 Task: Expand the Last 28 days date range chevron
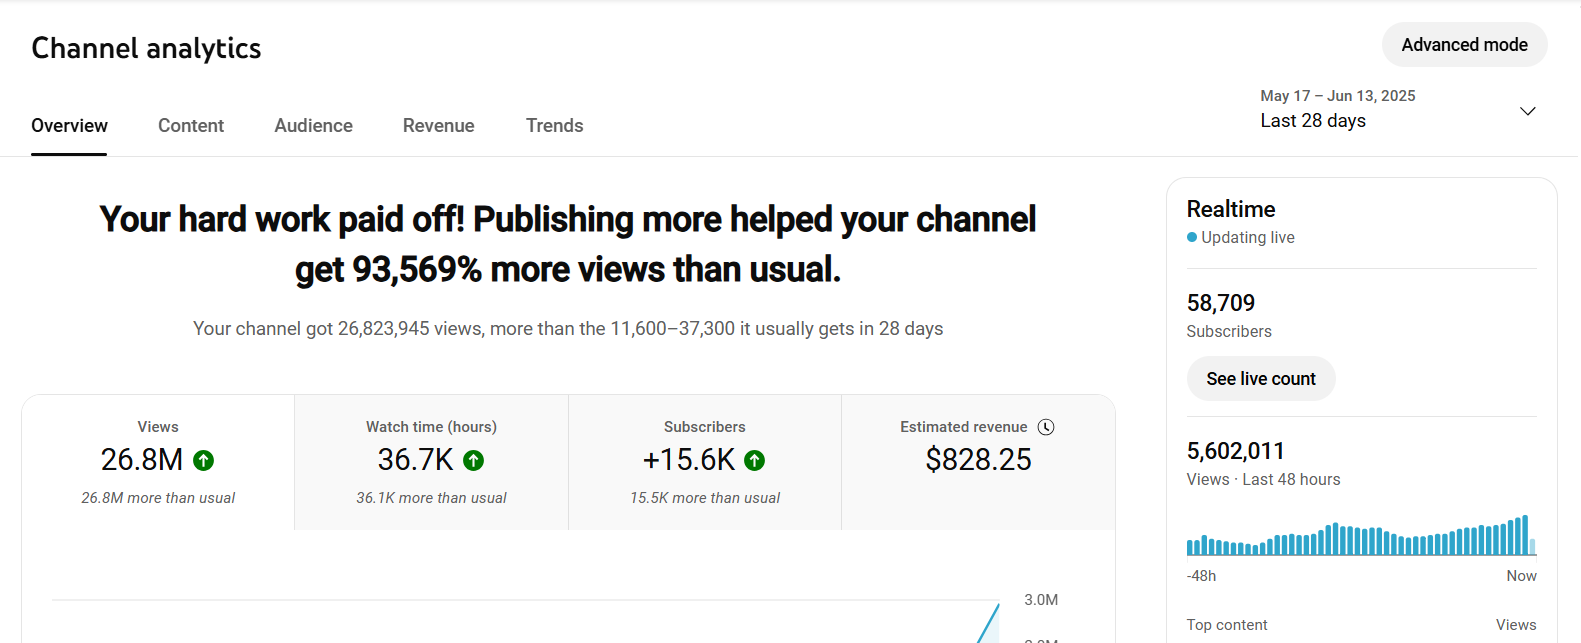(1527, 111)
